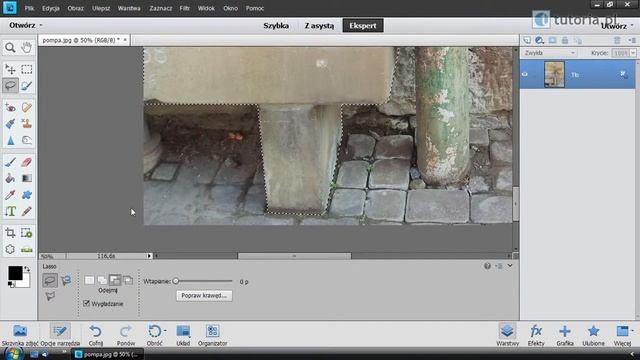
Task: Set selection mode to New selection
Action: pyautogui.click(x=89, y=280)
